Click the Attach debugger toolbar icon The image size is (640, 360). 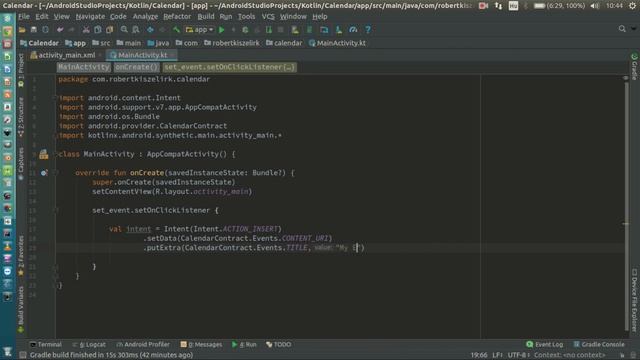(269, 30)
